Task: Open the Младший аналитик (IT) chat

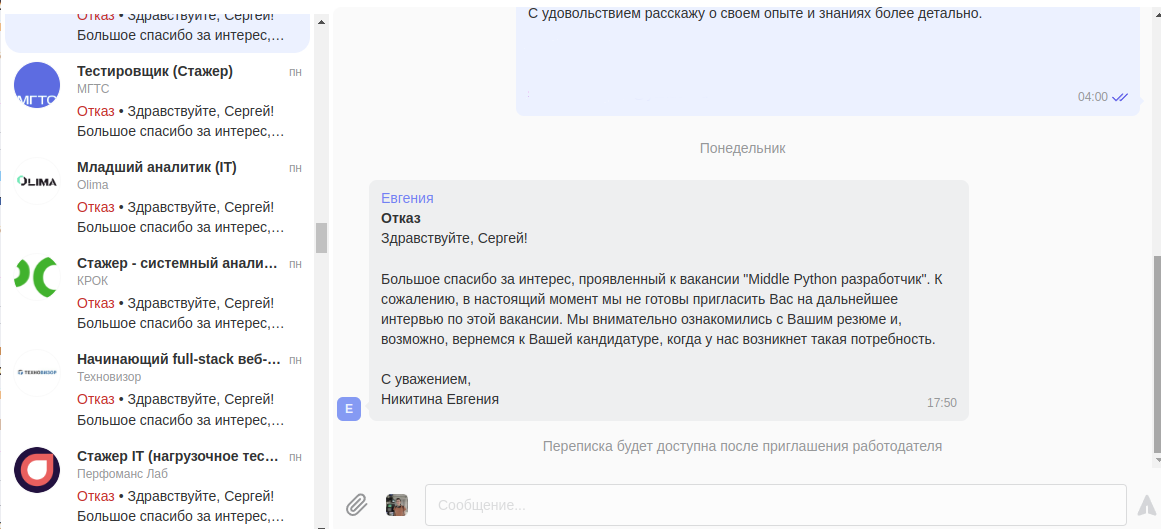Action: click(157, 197)
